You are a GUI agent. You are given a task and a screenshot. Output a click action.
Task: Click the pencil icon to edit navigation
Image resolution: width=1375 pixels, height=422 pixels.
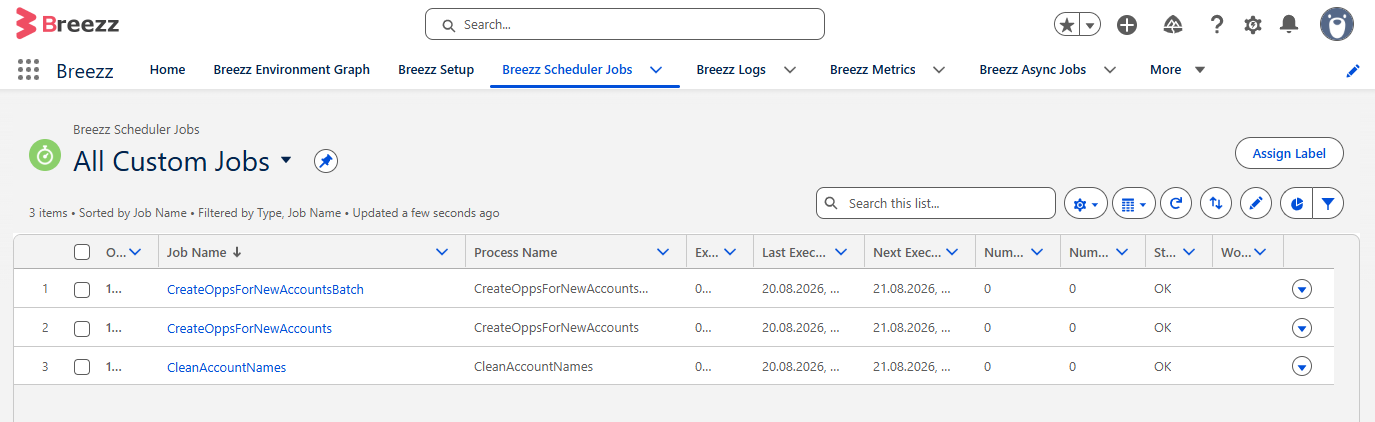pyautogui.click(x=1353, y=70)
